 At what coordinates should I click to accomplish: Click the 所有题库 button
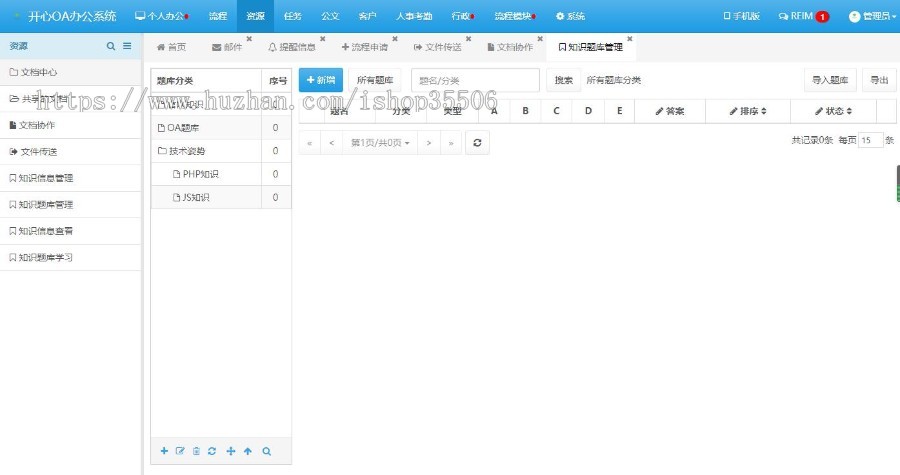pyautogui.click(x=375, y=80)
